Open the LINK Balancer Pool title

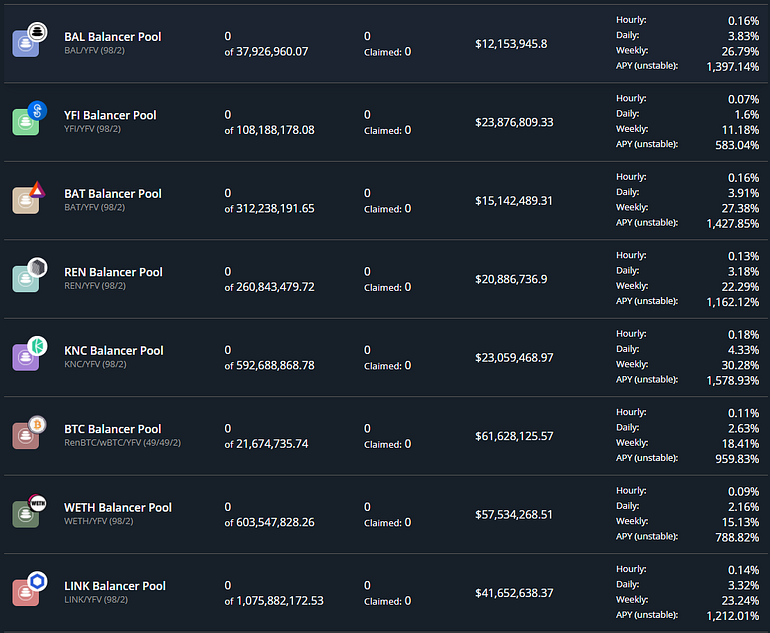click(x=115, y=586)
